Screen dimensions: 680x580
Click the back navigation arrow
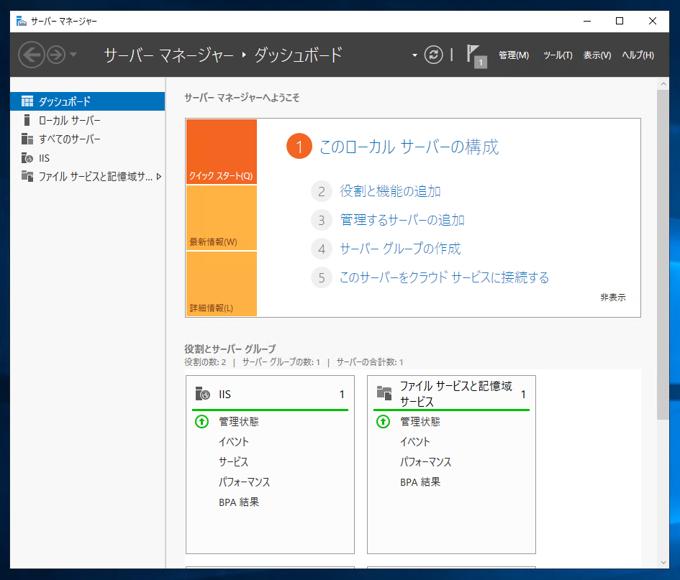pyautogui.click(x=31, y=55)
